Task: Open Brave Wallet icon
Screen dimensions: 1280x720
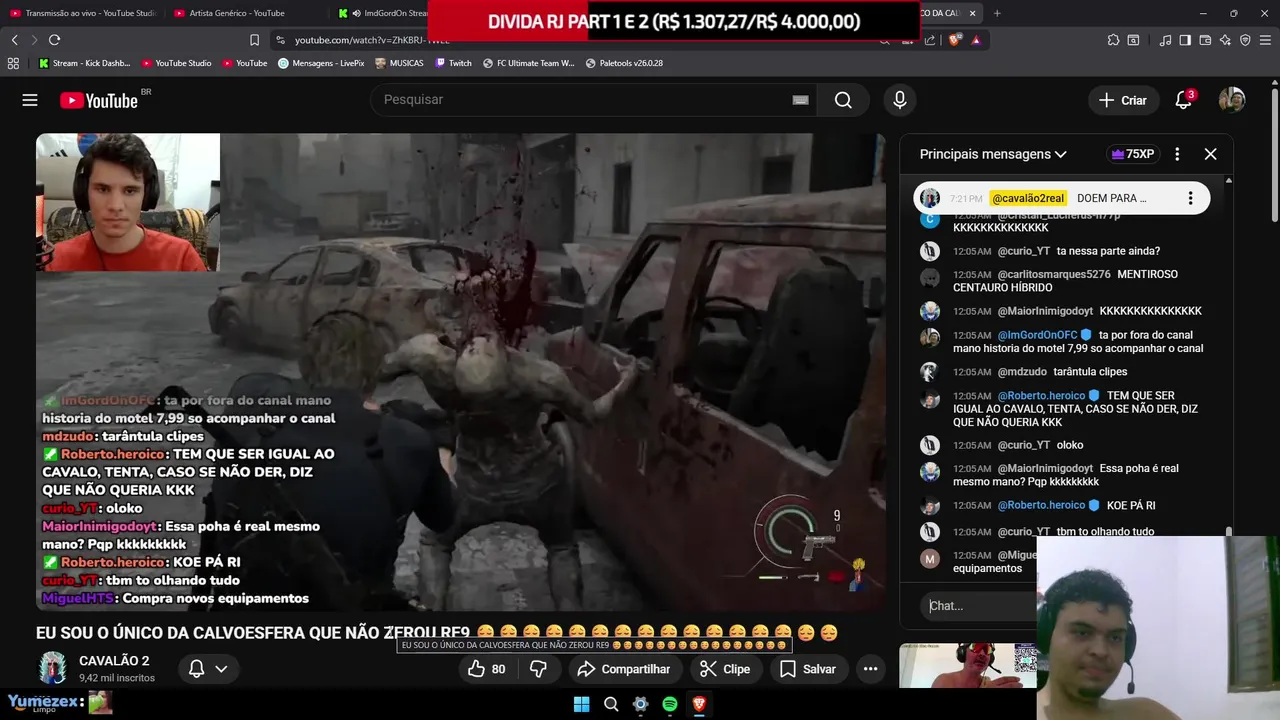Action: coord(1205,40)
